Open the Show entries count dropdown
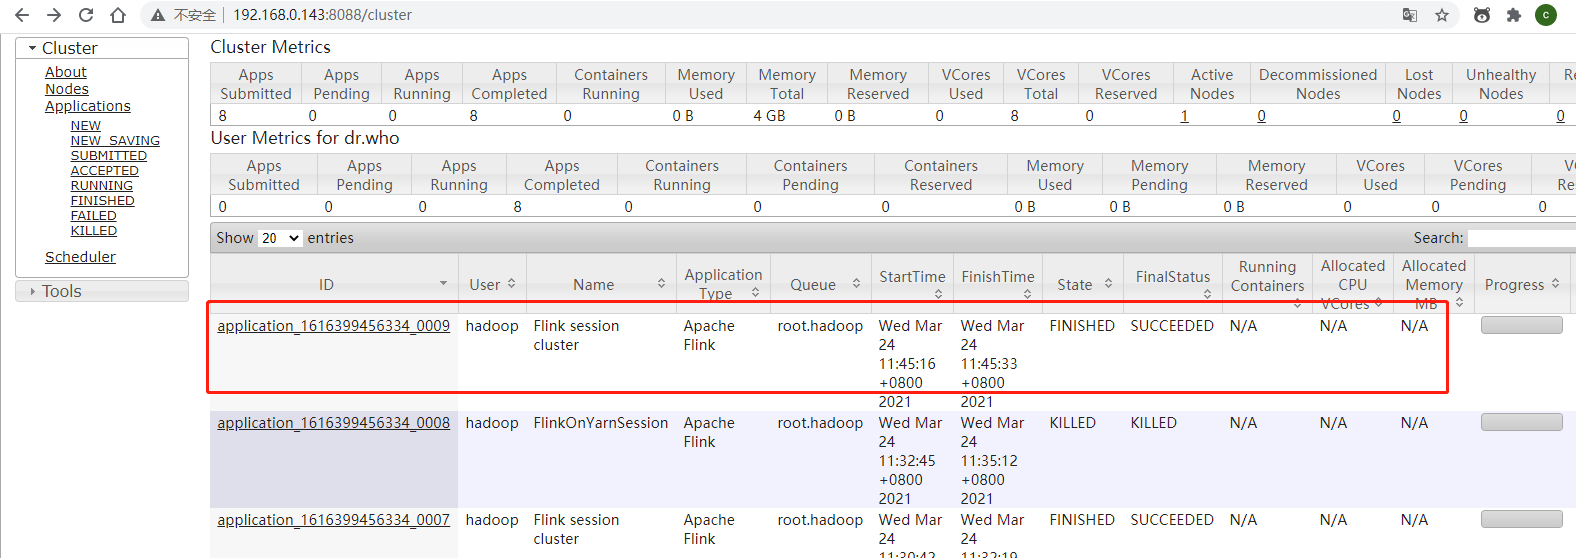 (x=280, y=238)
